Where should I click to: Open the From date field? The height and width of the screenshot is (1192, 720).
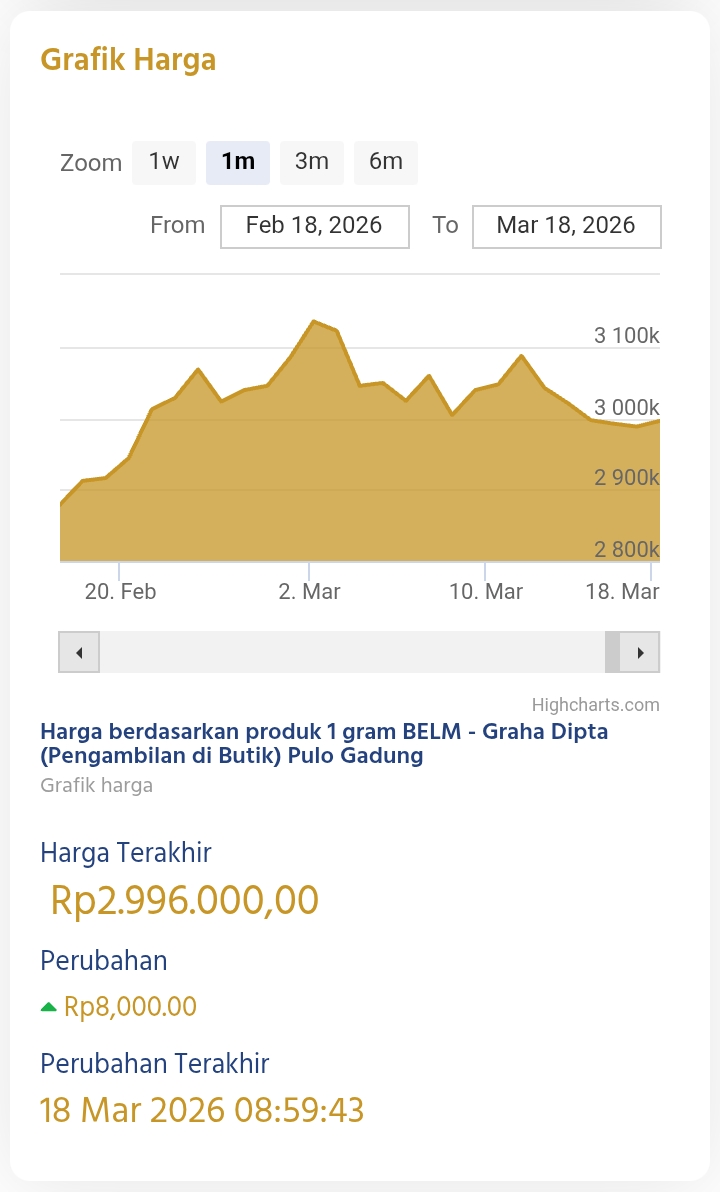click(314, 226)
